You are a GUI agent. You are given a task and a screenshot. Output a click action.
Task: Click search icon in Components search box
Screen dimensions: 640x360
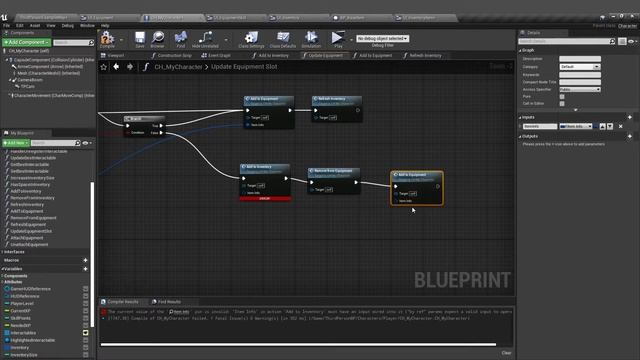click(91, 42)
